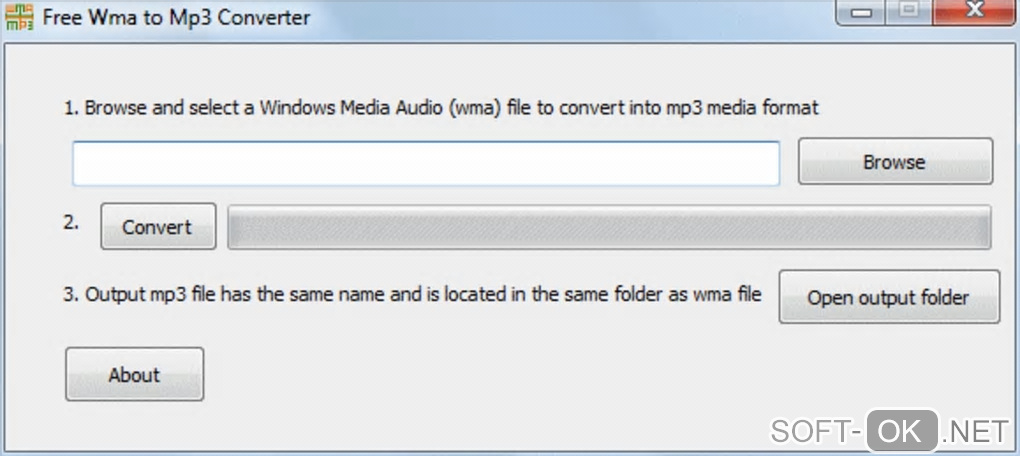Click the "OK" badge in the watermark

(902, 431)
